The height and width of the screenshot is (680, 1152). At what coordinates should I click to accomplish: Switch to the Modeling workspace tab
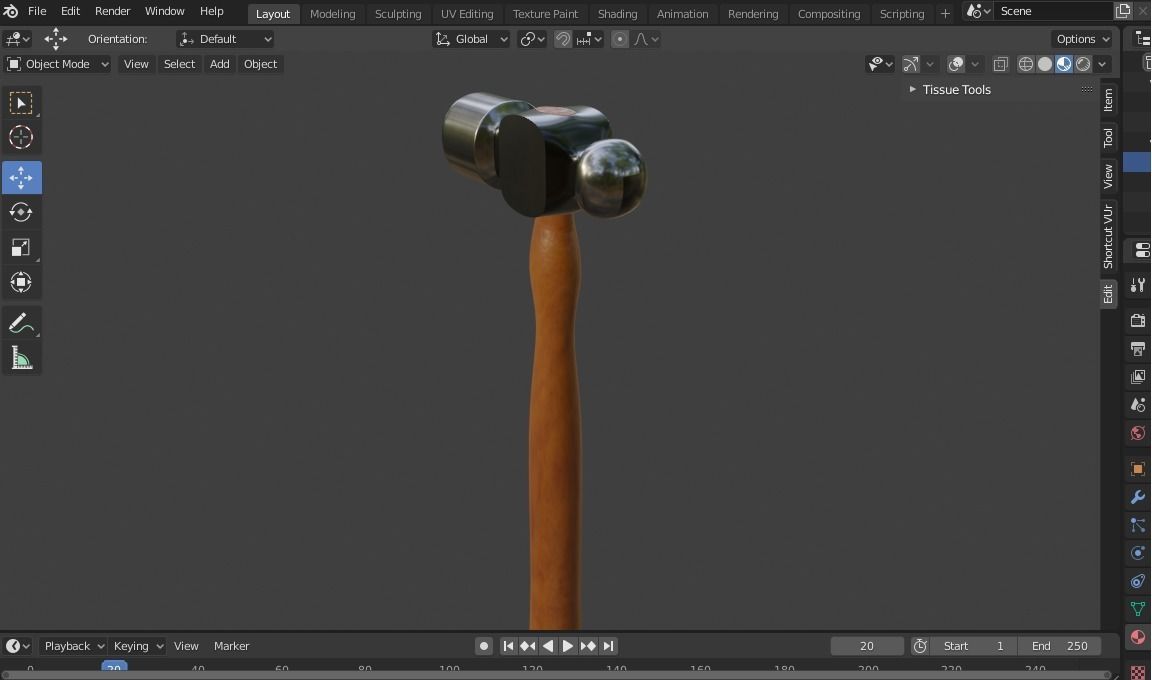(332, 13)
